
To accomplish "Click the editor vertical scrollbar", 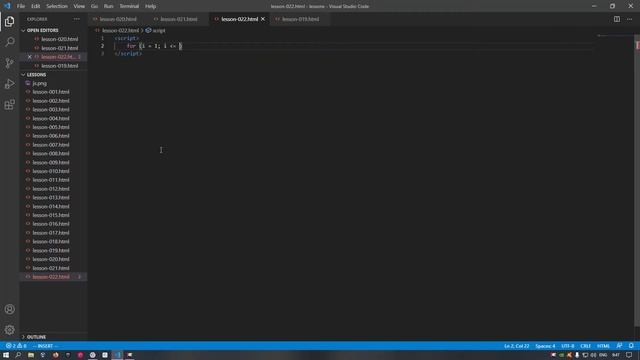I will pyautogui.click(x=637, y=181).
